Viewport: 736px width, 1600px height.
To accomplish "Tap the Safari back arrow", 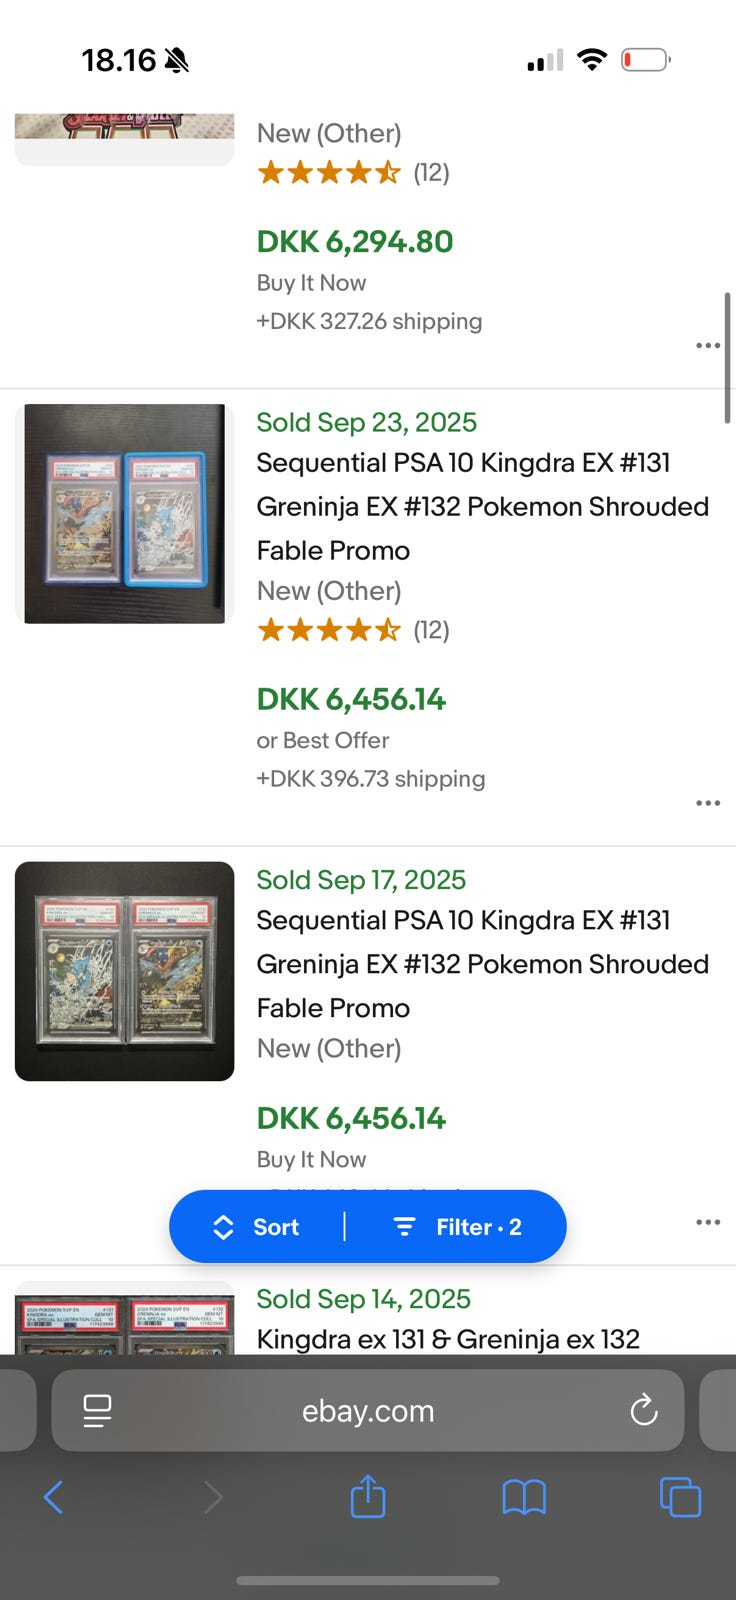I will (x=54, y=1497).
